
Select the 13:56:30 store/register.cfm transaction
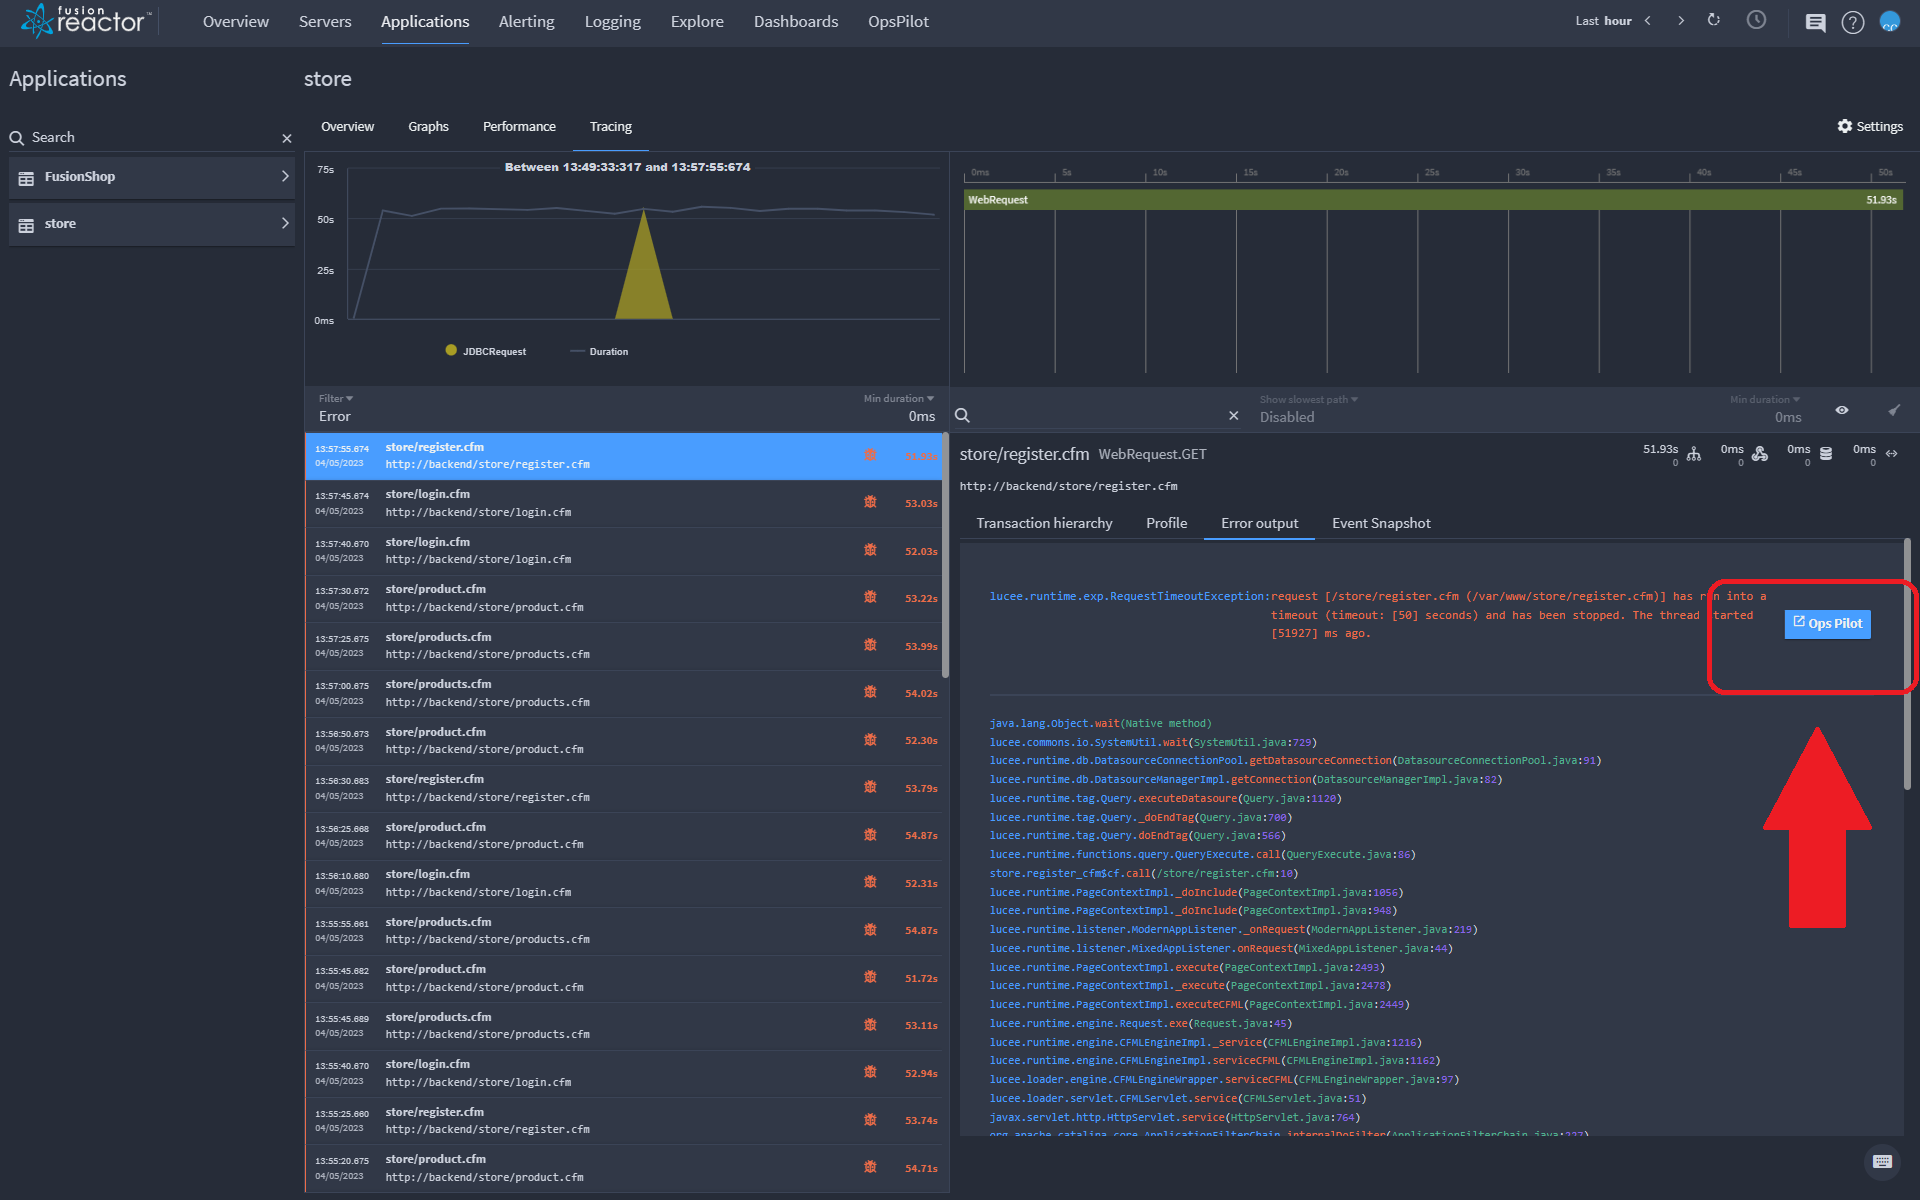[x=624, y=788]
